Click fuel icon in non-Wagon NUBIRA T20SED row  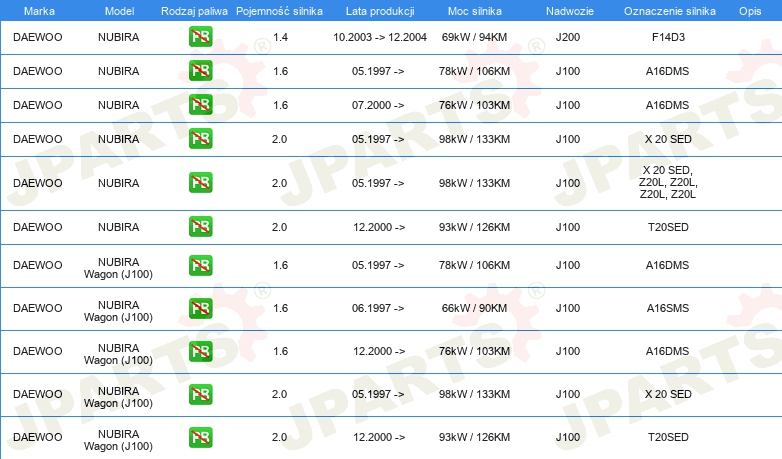pyautogui.click(x=200, y=226)
